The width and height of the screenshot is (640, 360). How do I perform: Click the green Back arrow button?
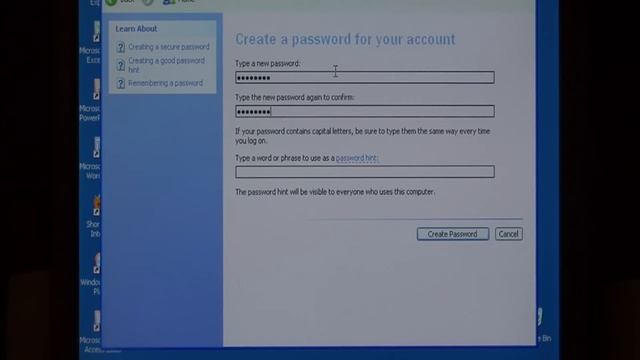(x=112, y=2)
